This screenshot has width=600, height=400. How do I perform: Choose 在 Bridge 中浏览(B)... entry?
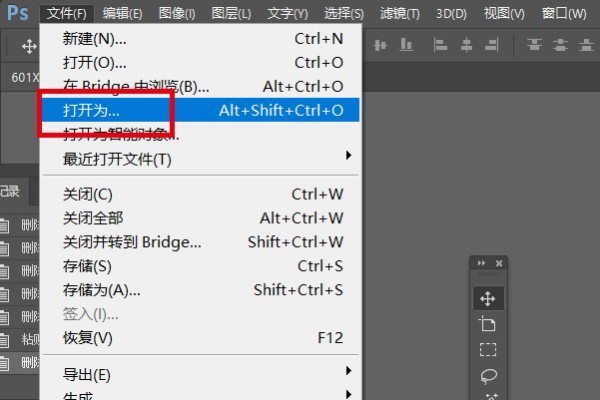click(x=201, y=87)
